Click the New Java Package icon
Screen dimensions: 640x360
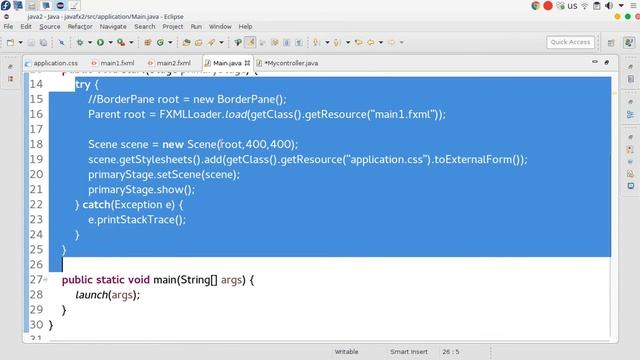coord(148,42)
